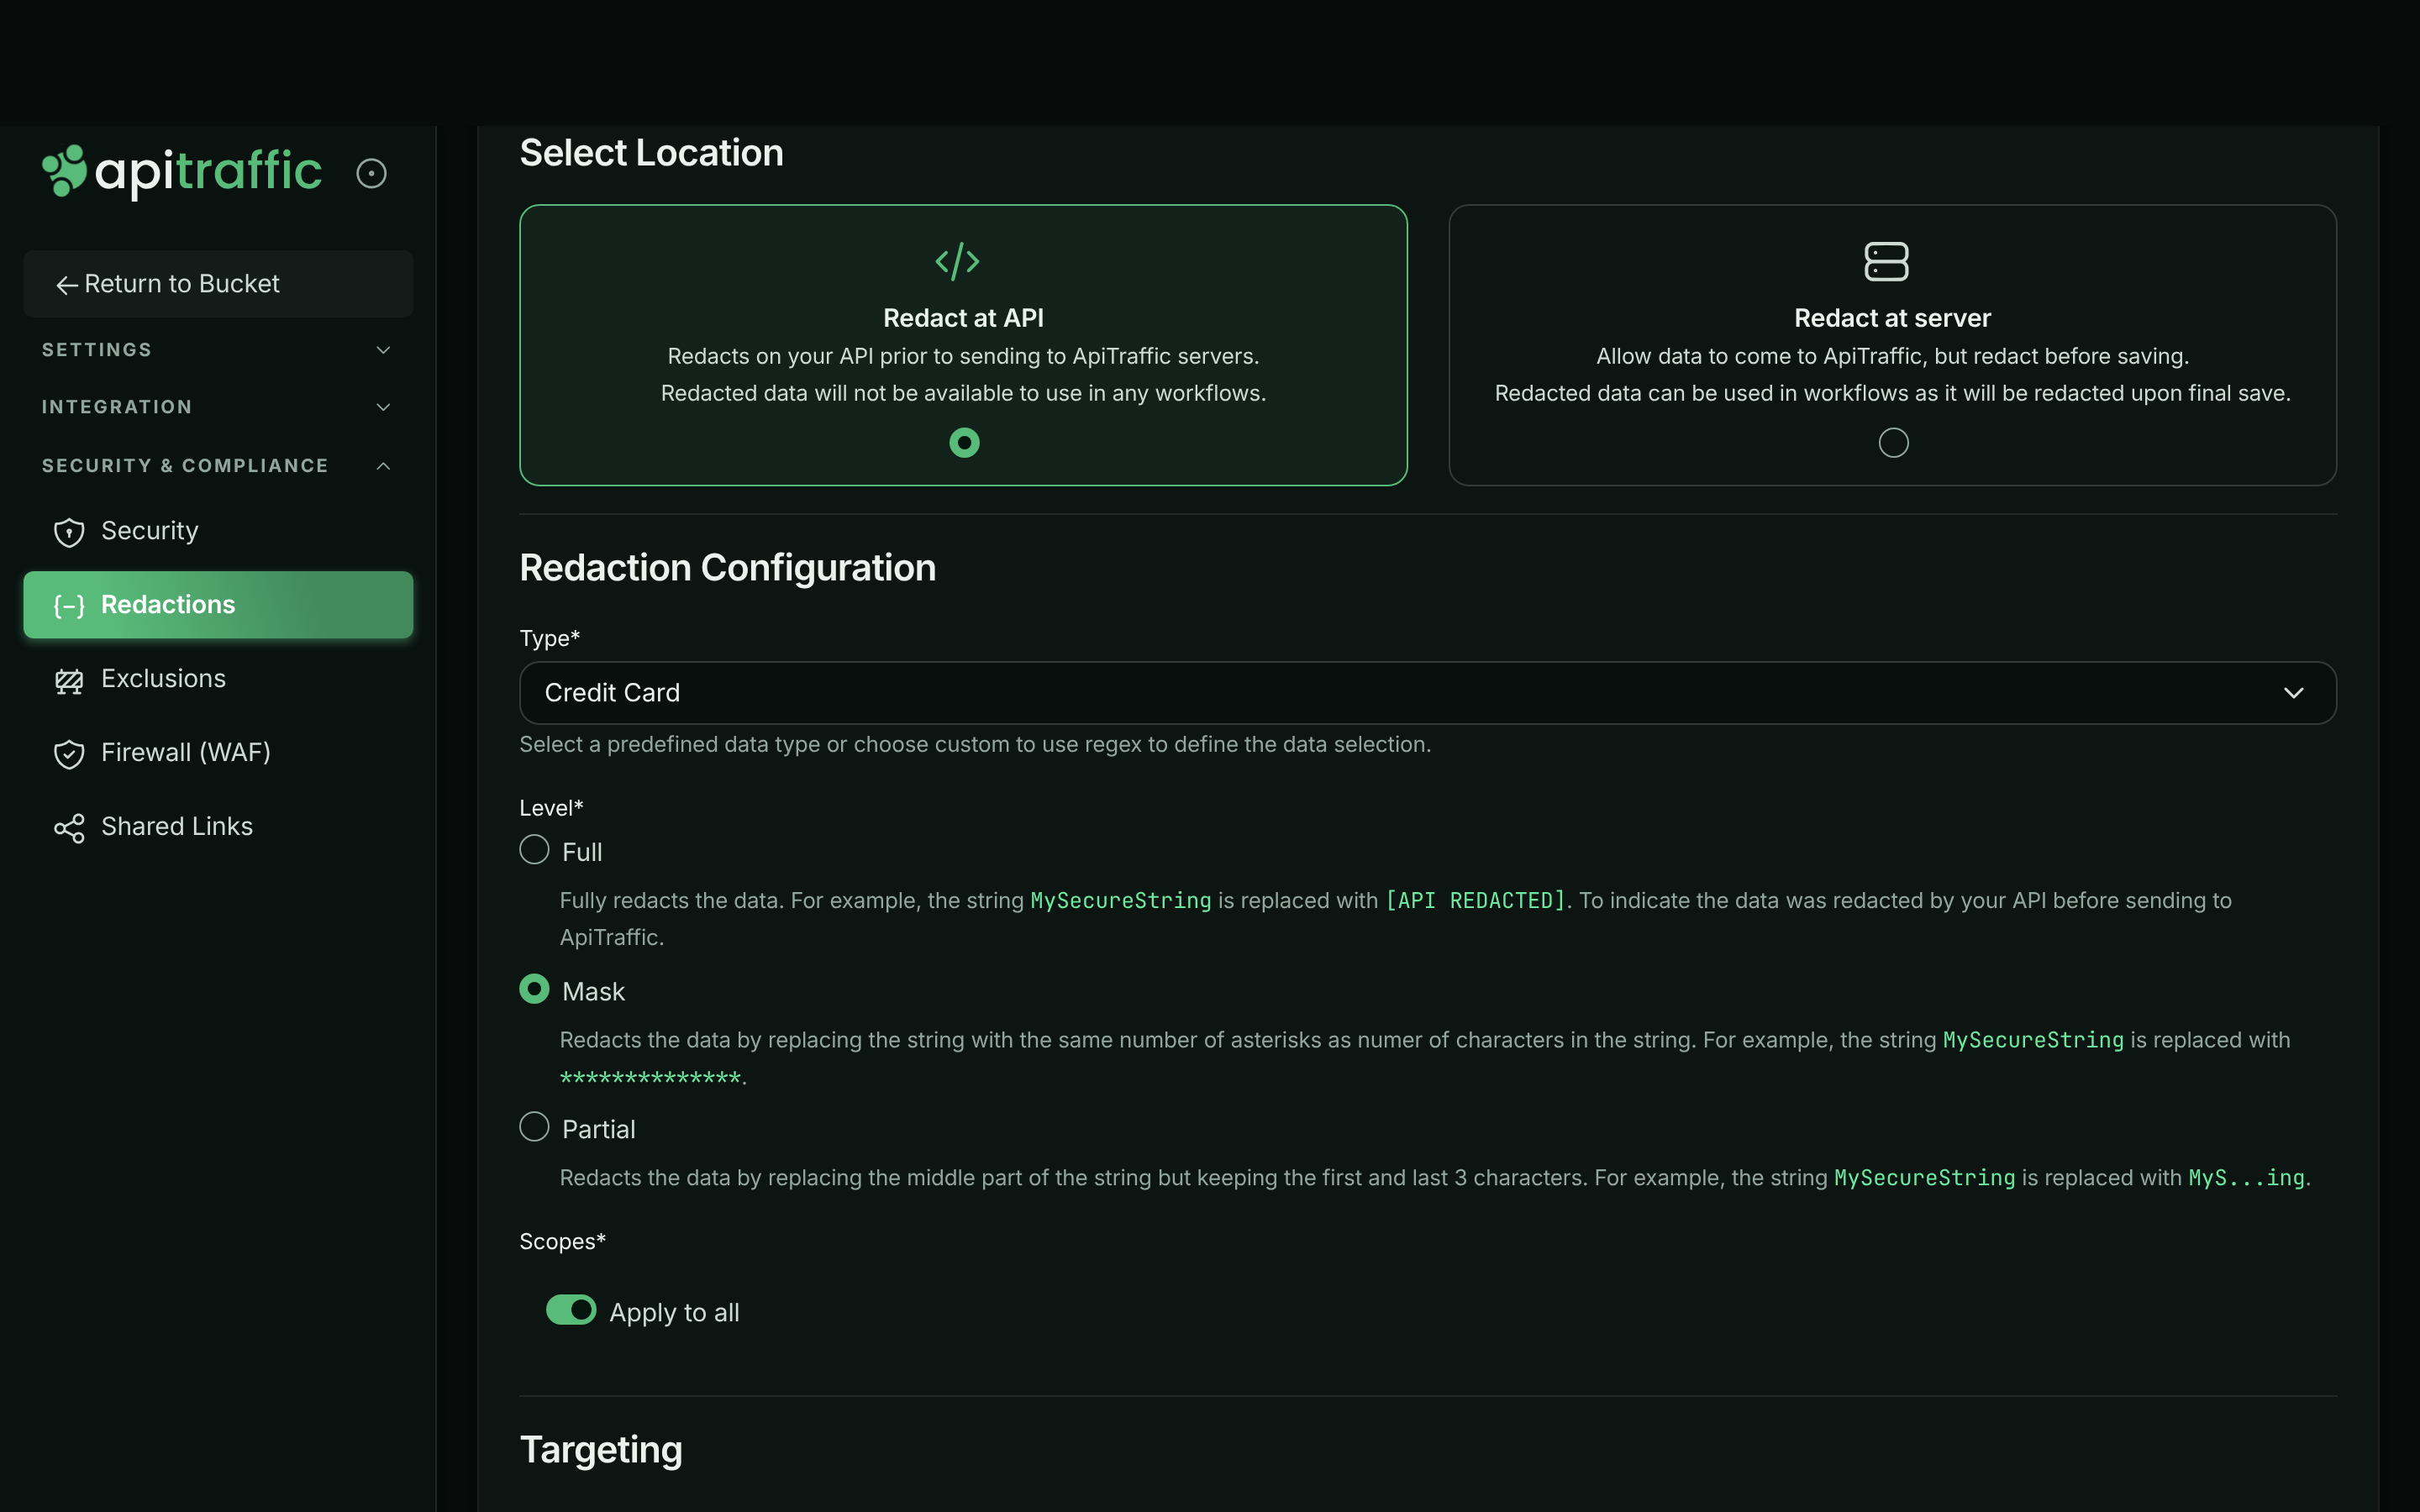Click the Redact at API card title

963,318
